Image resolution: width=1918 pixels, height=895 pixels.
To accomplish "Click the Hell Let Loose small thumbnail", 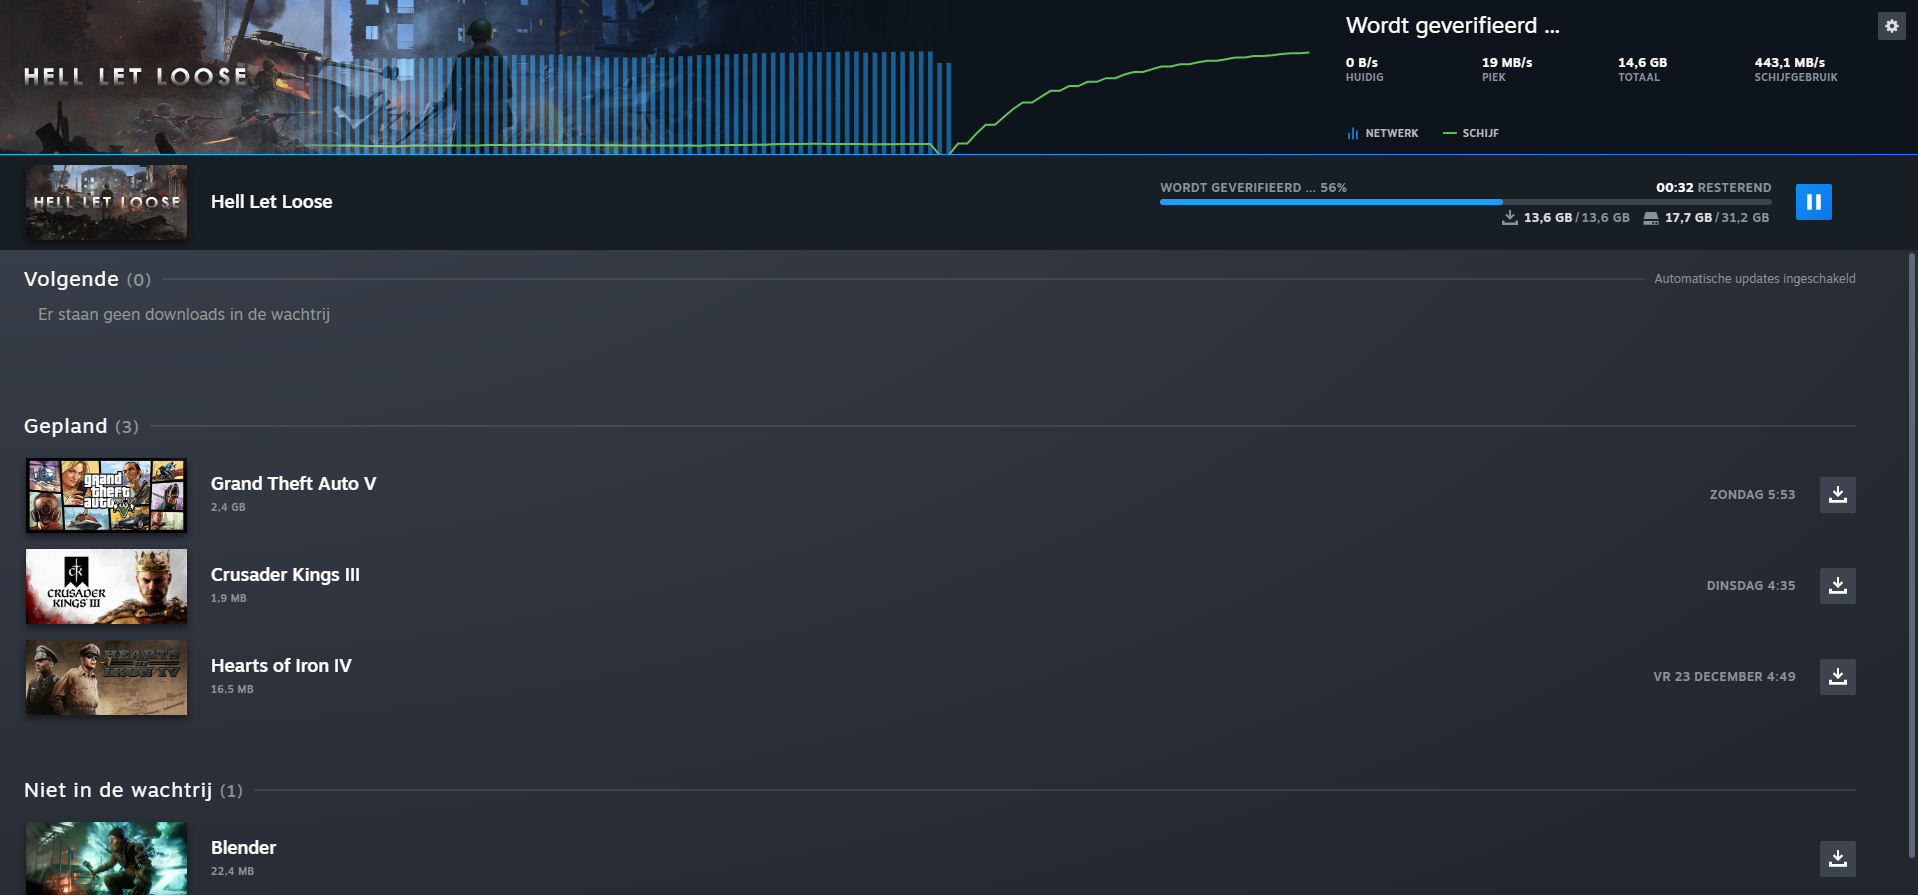I will point(106,202).
